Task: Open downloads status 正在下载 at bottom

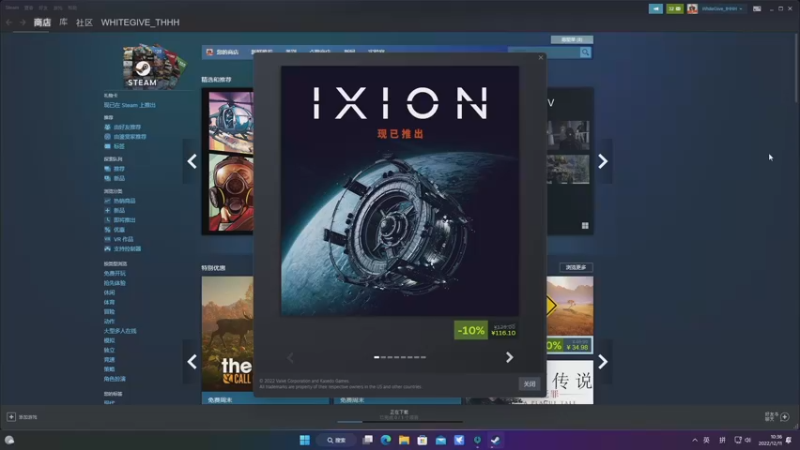Action: (399, 412)
